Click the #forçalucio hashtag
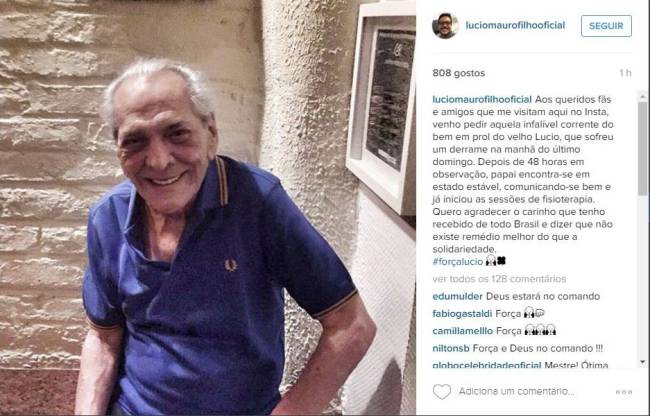This screenshot has height=416, width=650. coord(458,262)
